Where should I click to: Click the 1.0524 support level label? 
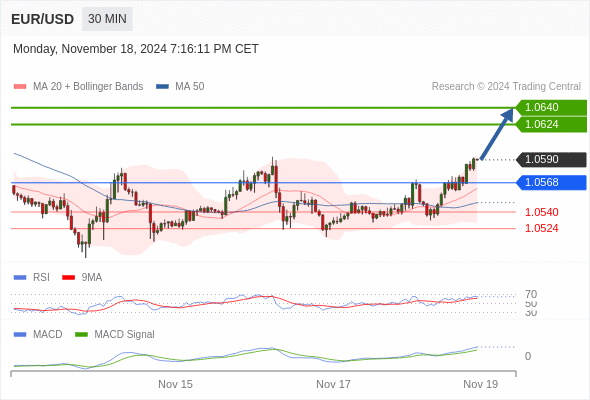click(541, 228)
